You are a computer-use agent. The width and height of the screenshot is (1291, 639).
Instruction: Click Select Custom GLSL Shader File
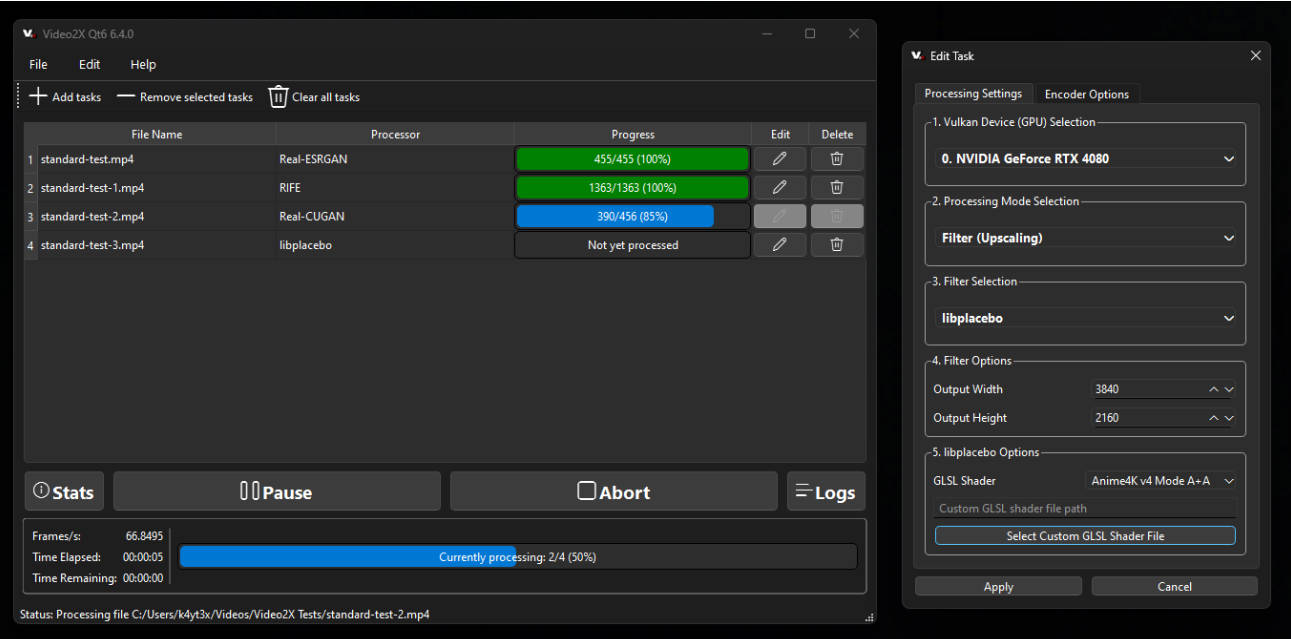point(1085,536)
